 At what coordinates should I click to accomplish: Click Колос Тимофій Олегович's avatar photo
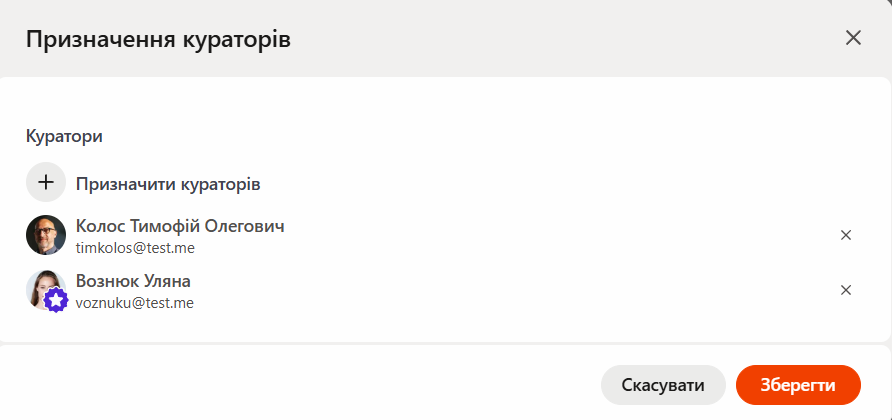click(x=46, y=235)
